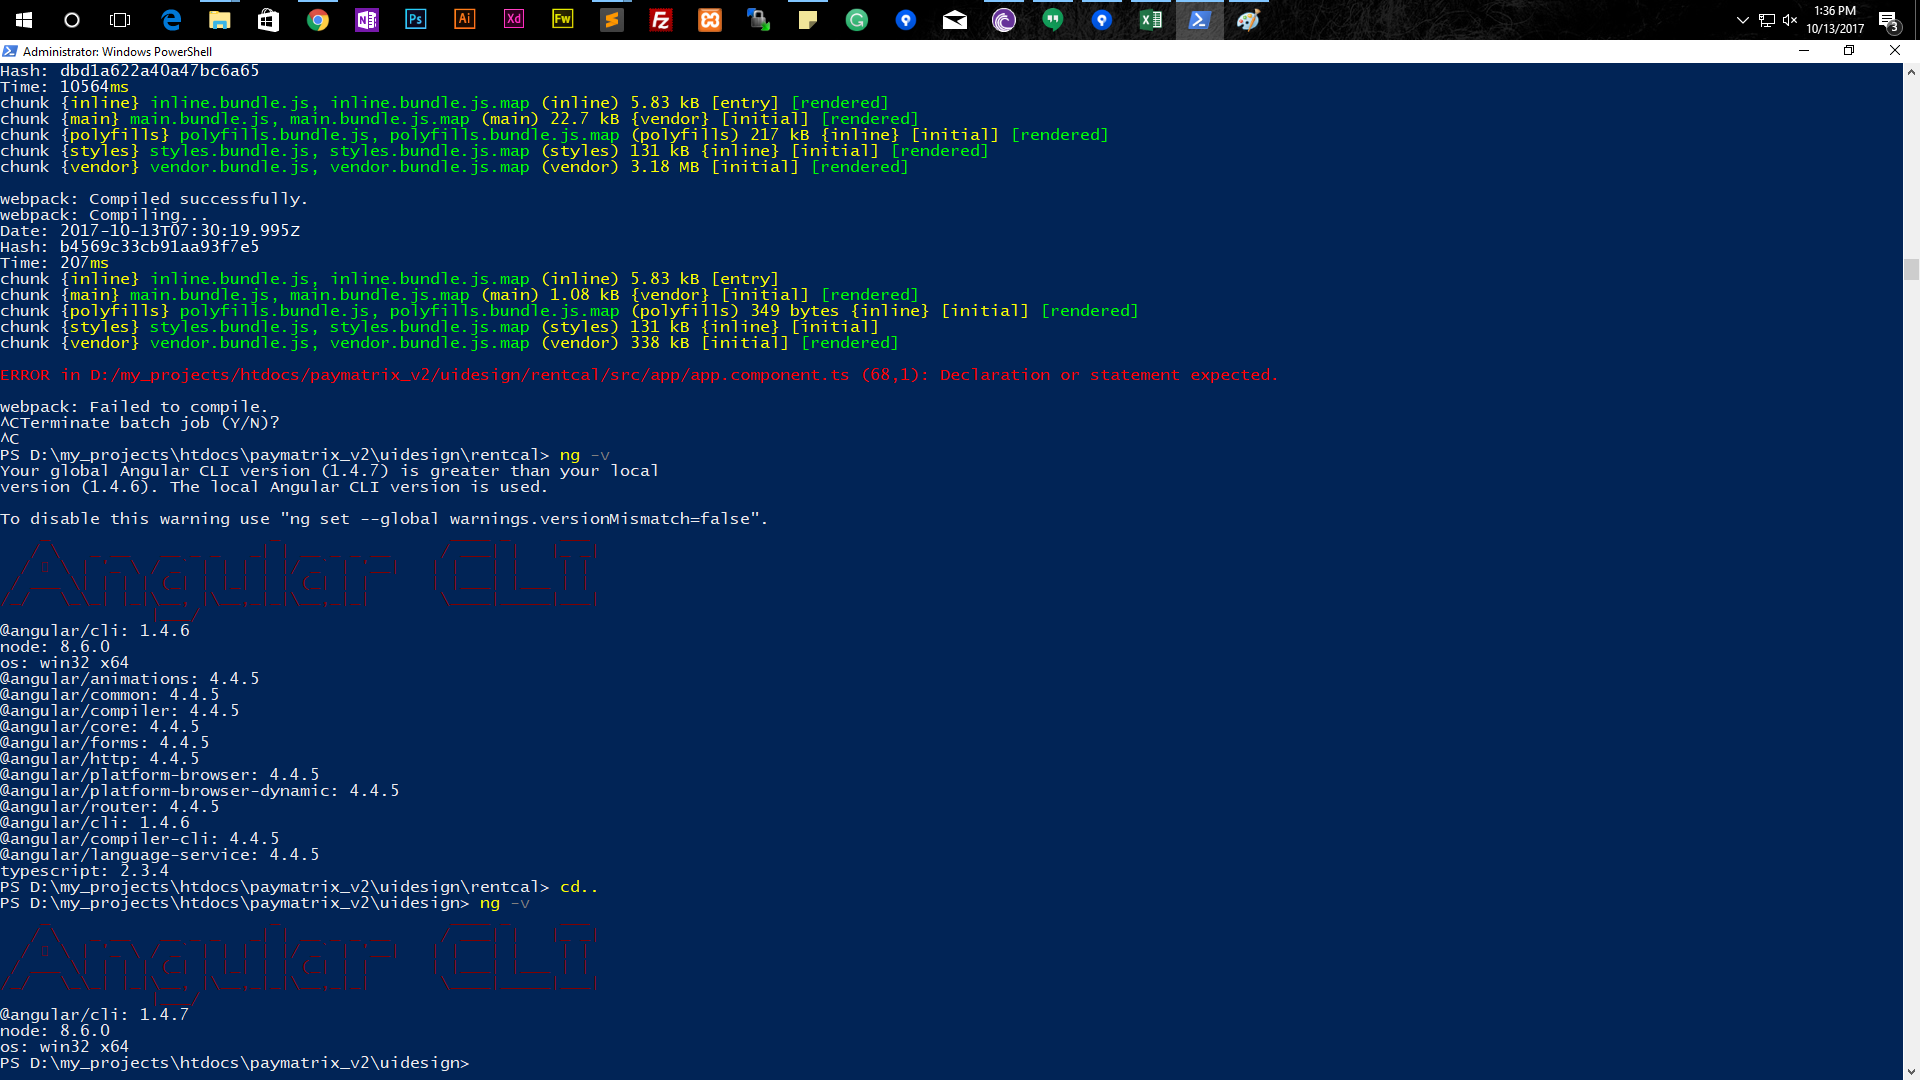Screen dimensions: 1920x1080
Task: Launch Microsoft Edge from the taskbar
Action: 171,20
